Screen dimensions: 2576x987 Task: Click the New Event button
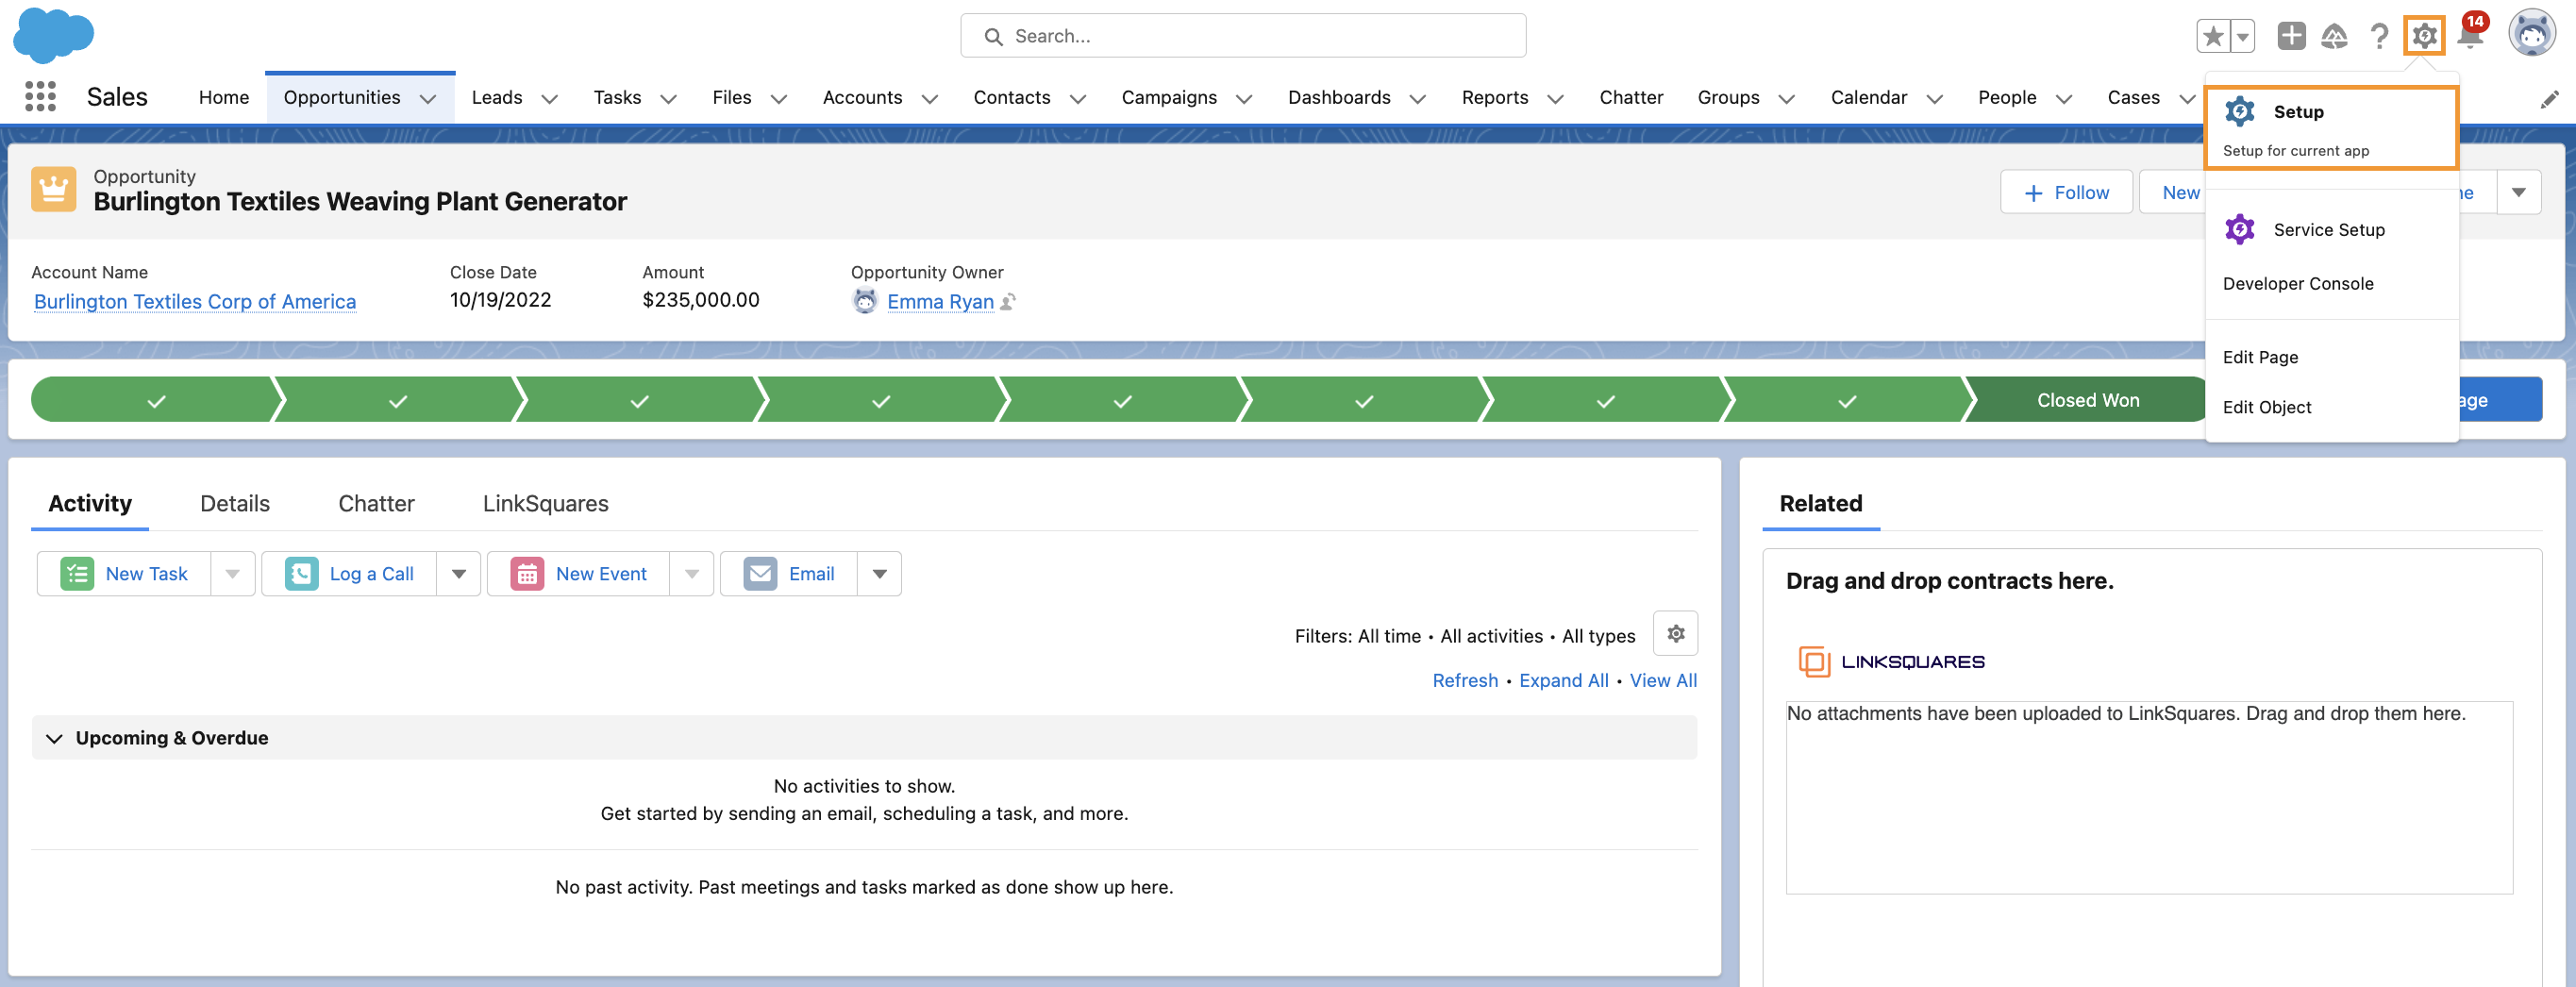579,573
